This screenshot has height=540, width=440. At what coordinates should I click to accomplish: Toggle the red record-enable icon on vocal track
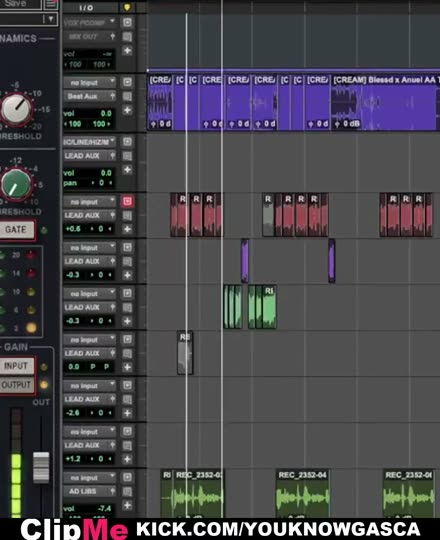point(127,201)
